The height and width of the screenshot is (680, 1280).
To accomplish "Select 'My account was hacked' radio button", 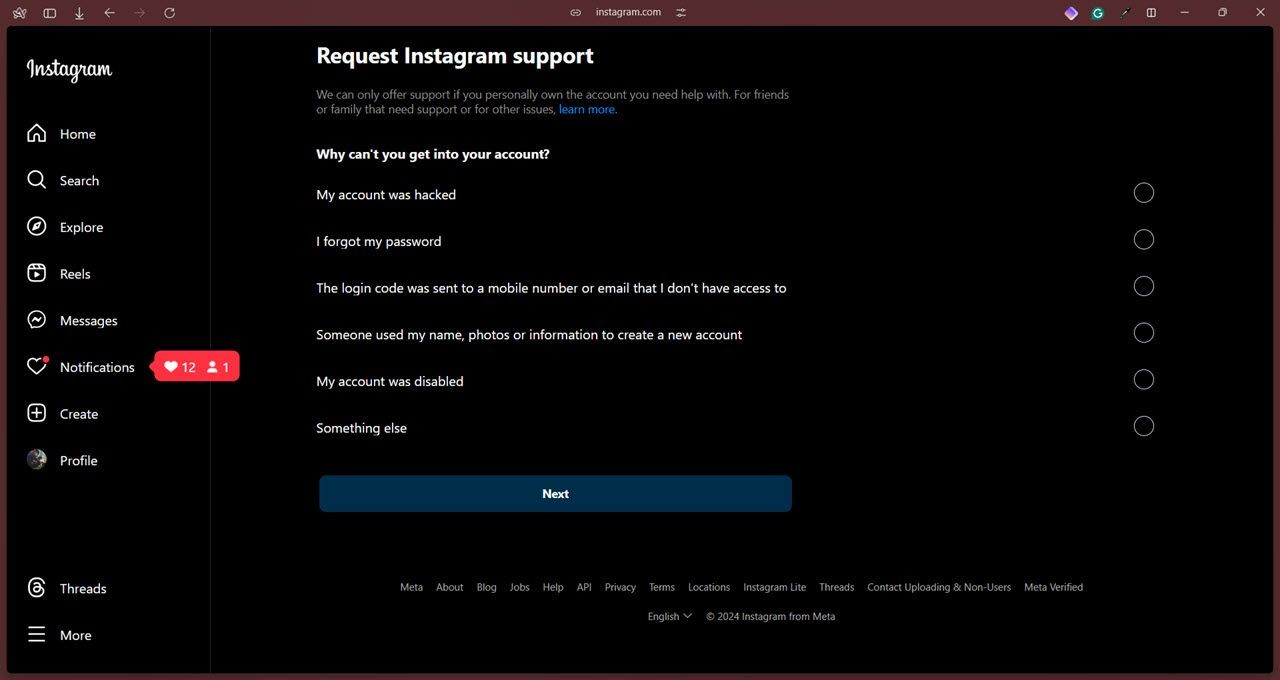I will point(1144,193).
